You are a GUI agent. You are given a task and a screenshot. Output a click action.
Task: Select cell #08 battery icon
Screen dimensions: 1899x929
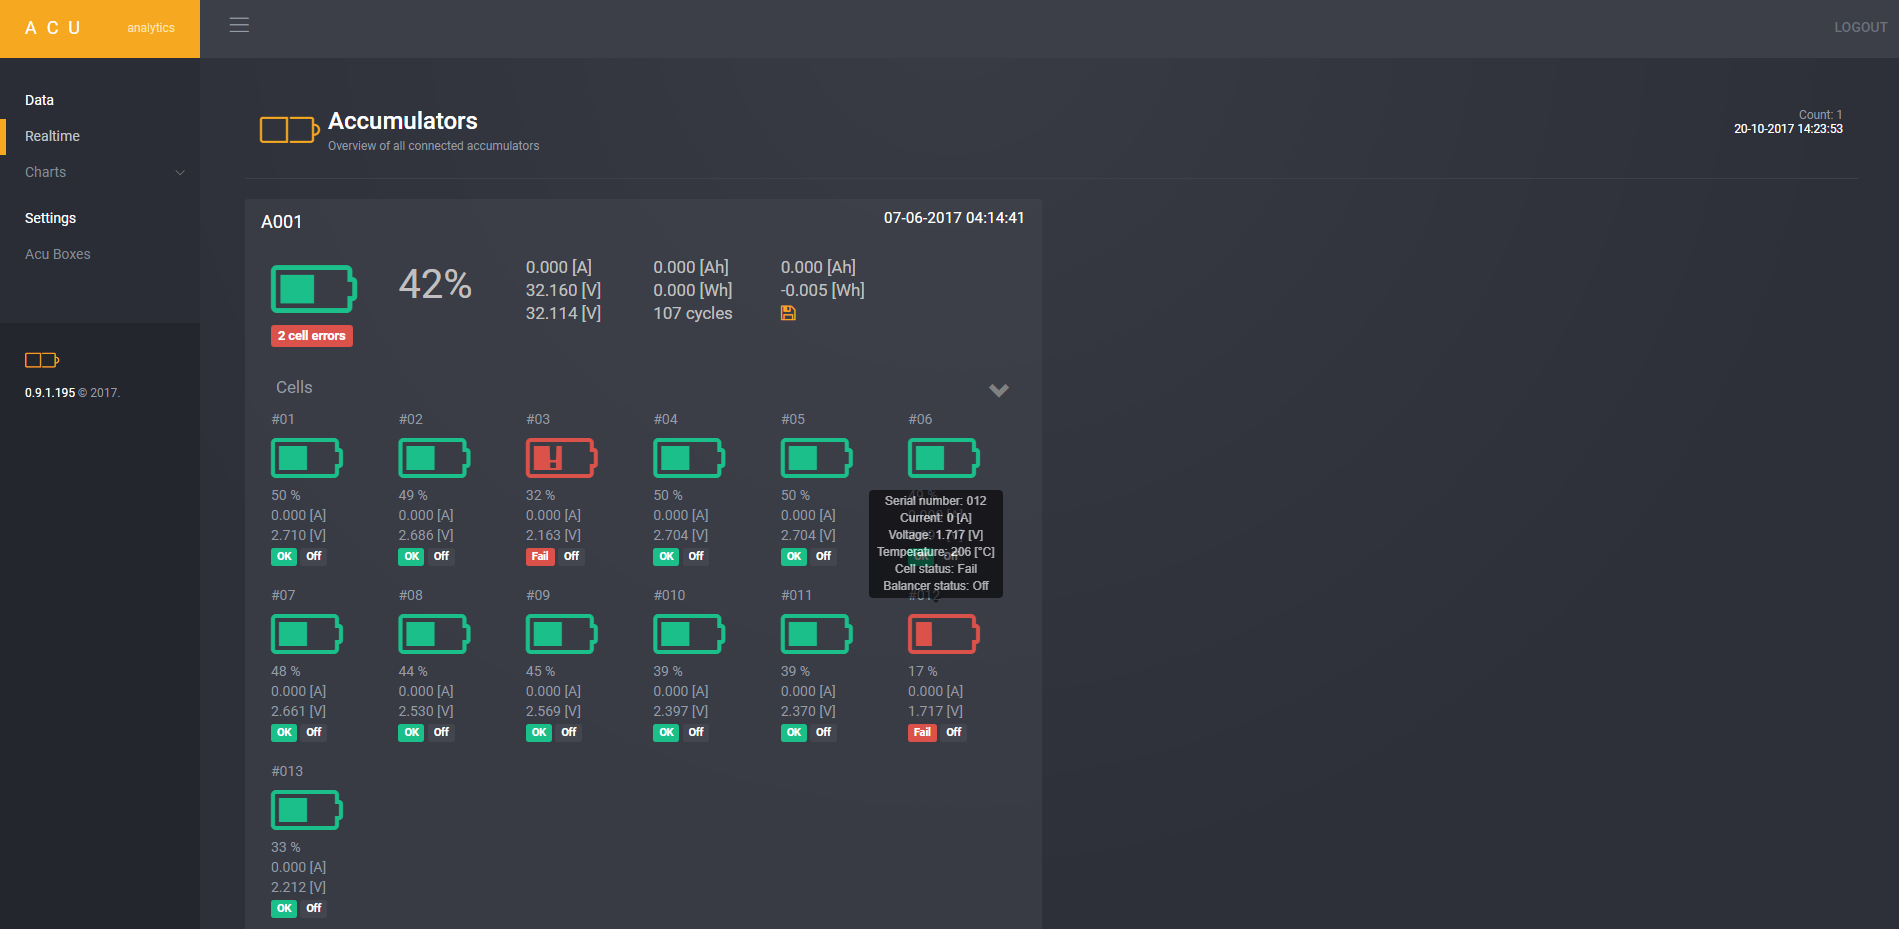pos(434,634)
